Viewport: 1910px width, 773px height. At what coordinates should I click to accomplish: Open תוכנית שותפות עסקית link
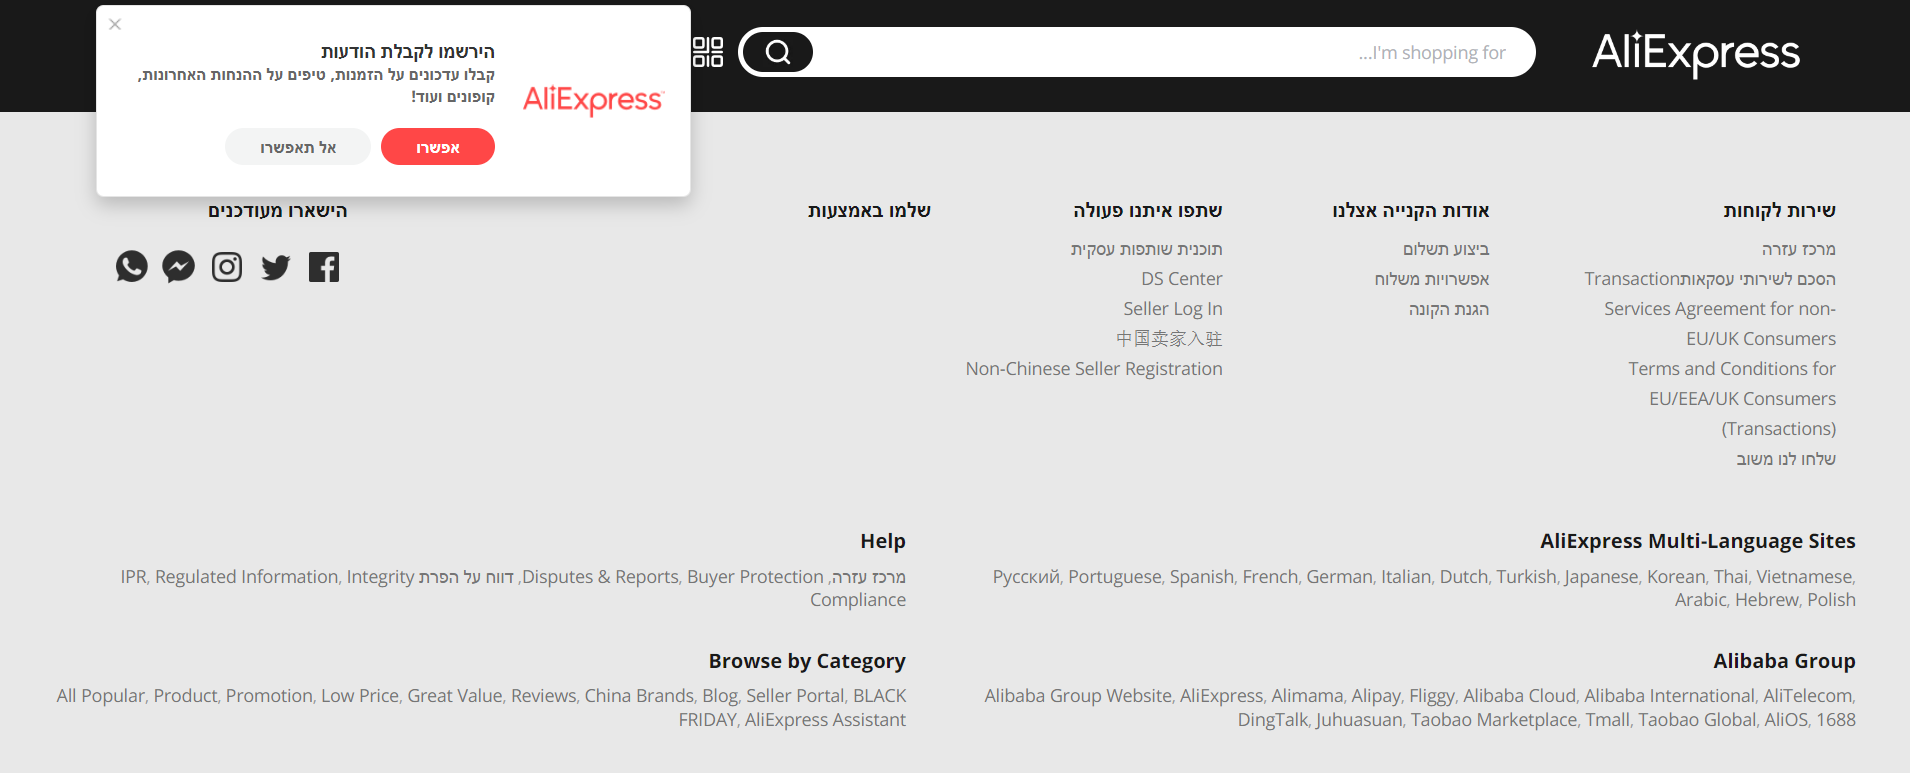[1147, 249]
